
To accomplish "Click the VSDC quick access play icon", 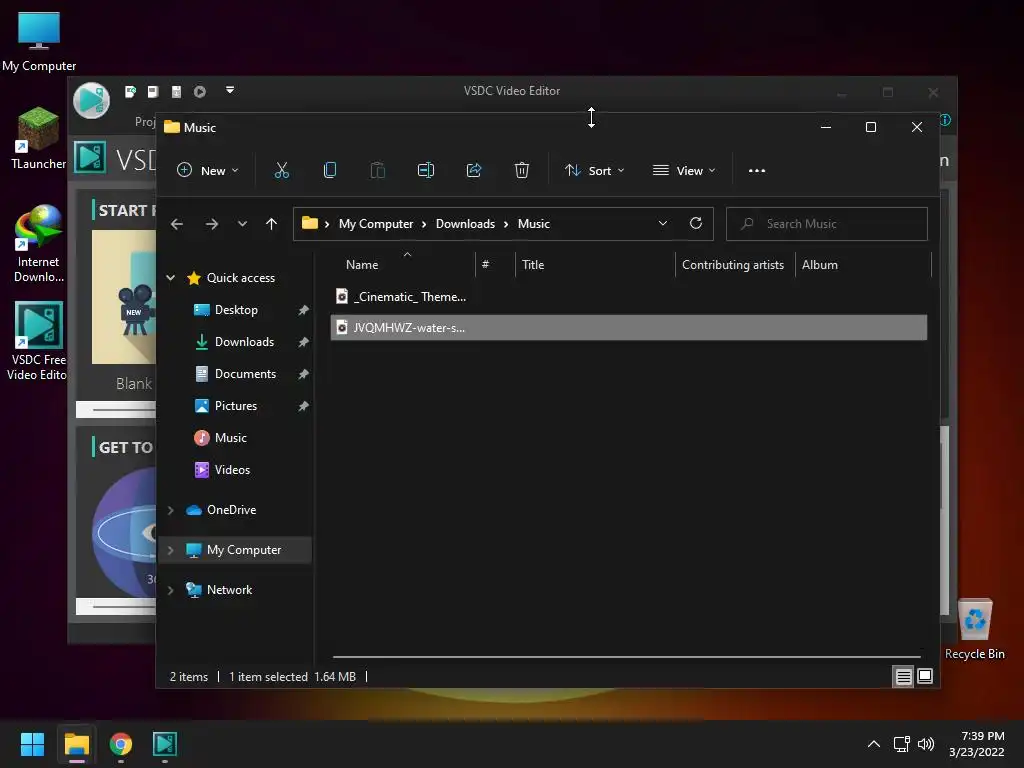I will coord(200,91).
